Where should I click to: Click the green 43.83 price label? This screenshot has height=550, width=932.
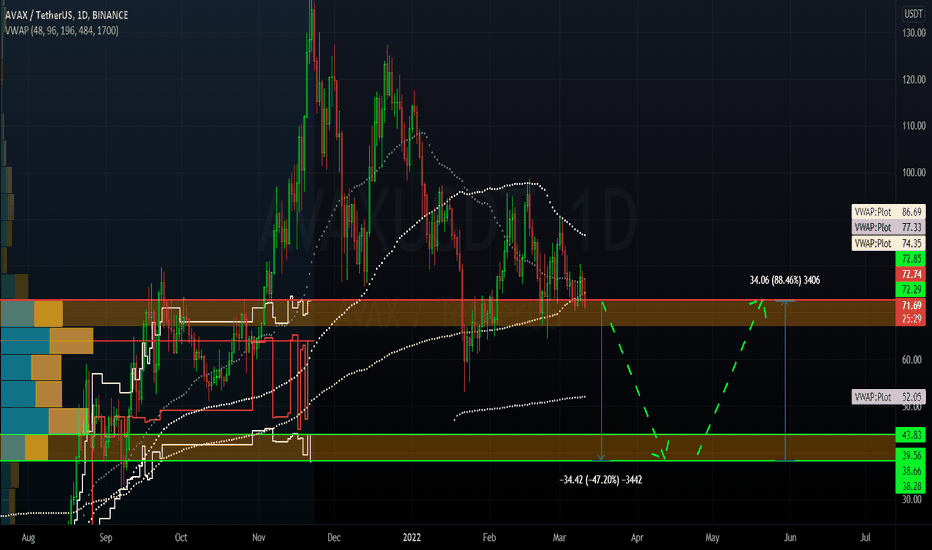click(x=911, y=435)
